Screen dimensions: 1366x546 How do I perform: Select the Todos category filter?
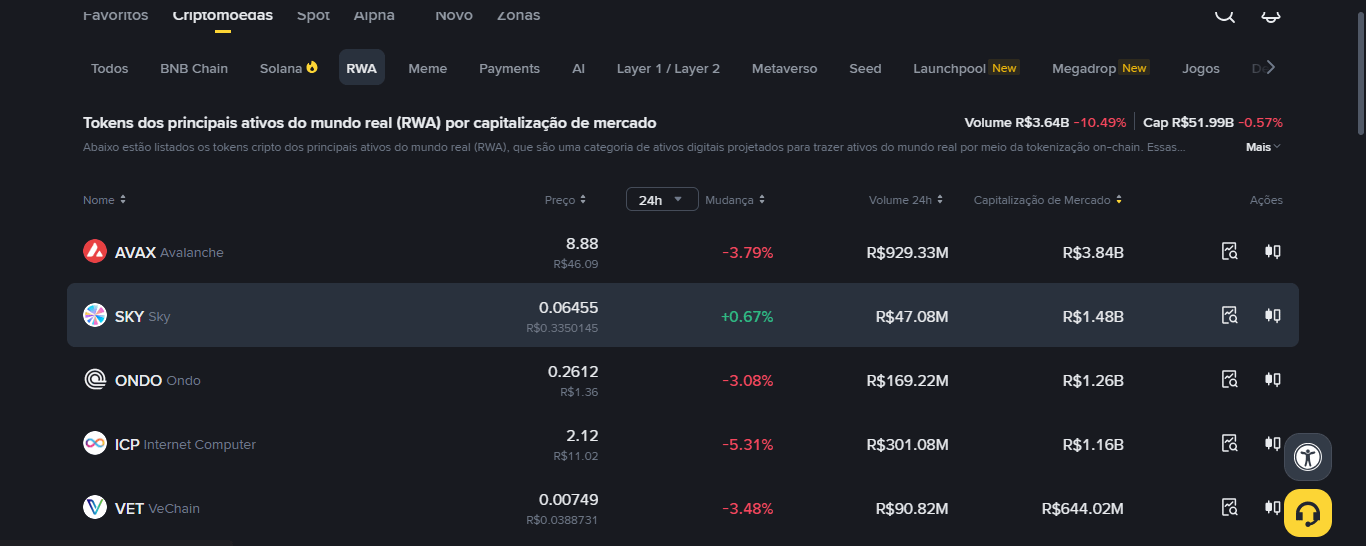[110, 68]
